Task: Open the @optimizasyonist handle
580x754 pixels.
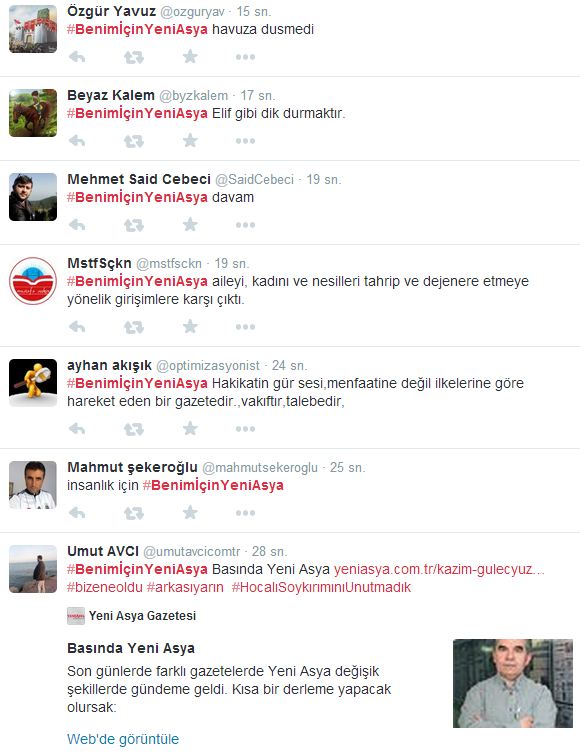Action: click(208, 365)
